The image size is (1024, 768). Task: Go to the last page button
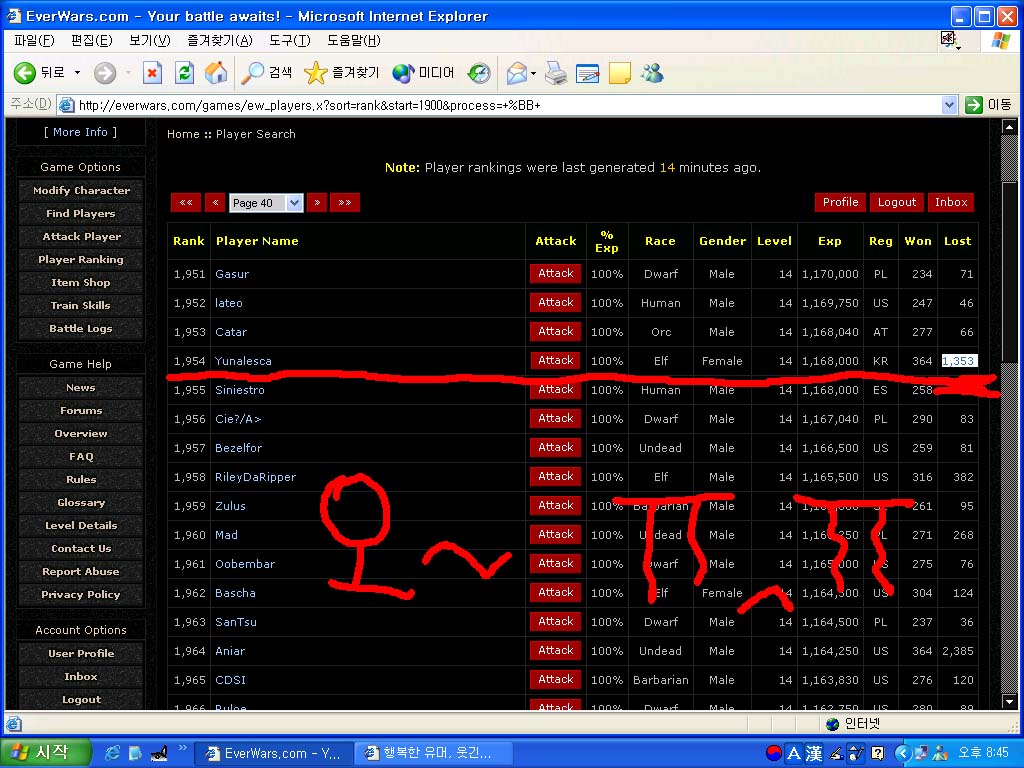tap(345, 202)
